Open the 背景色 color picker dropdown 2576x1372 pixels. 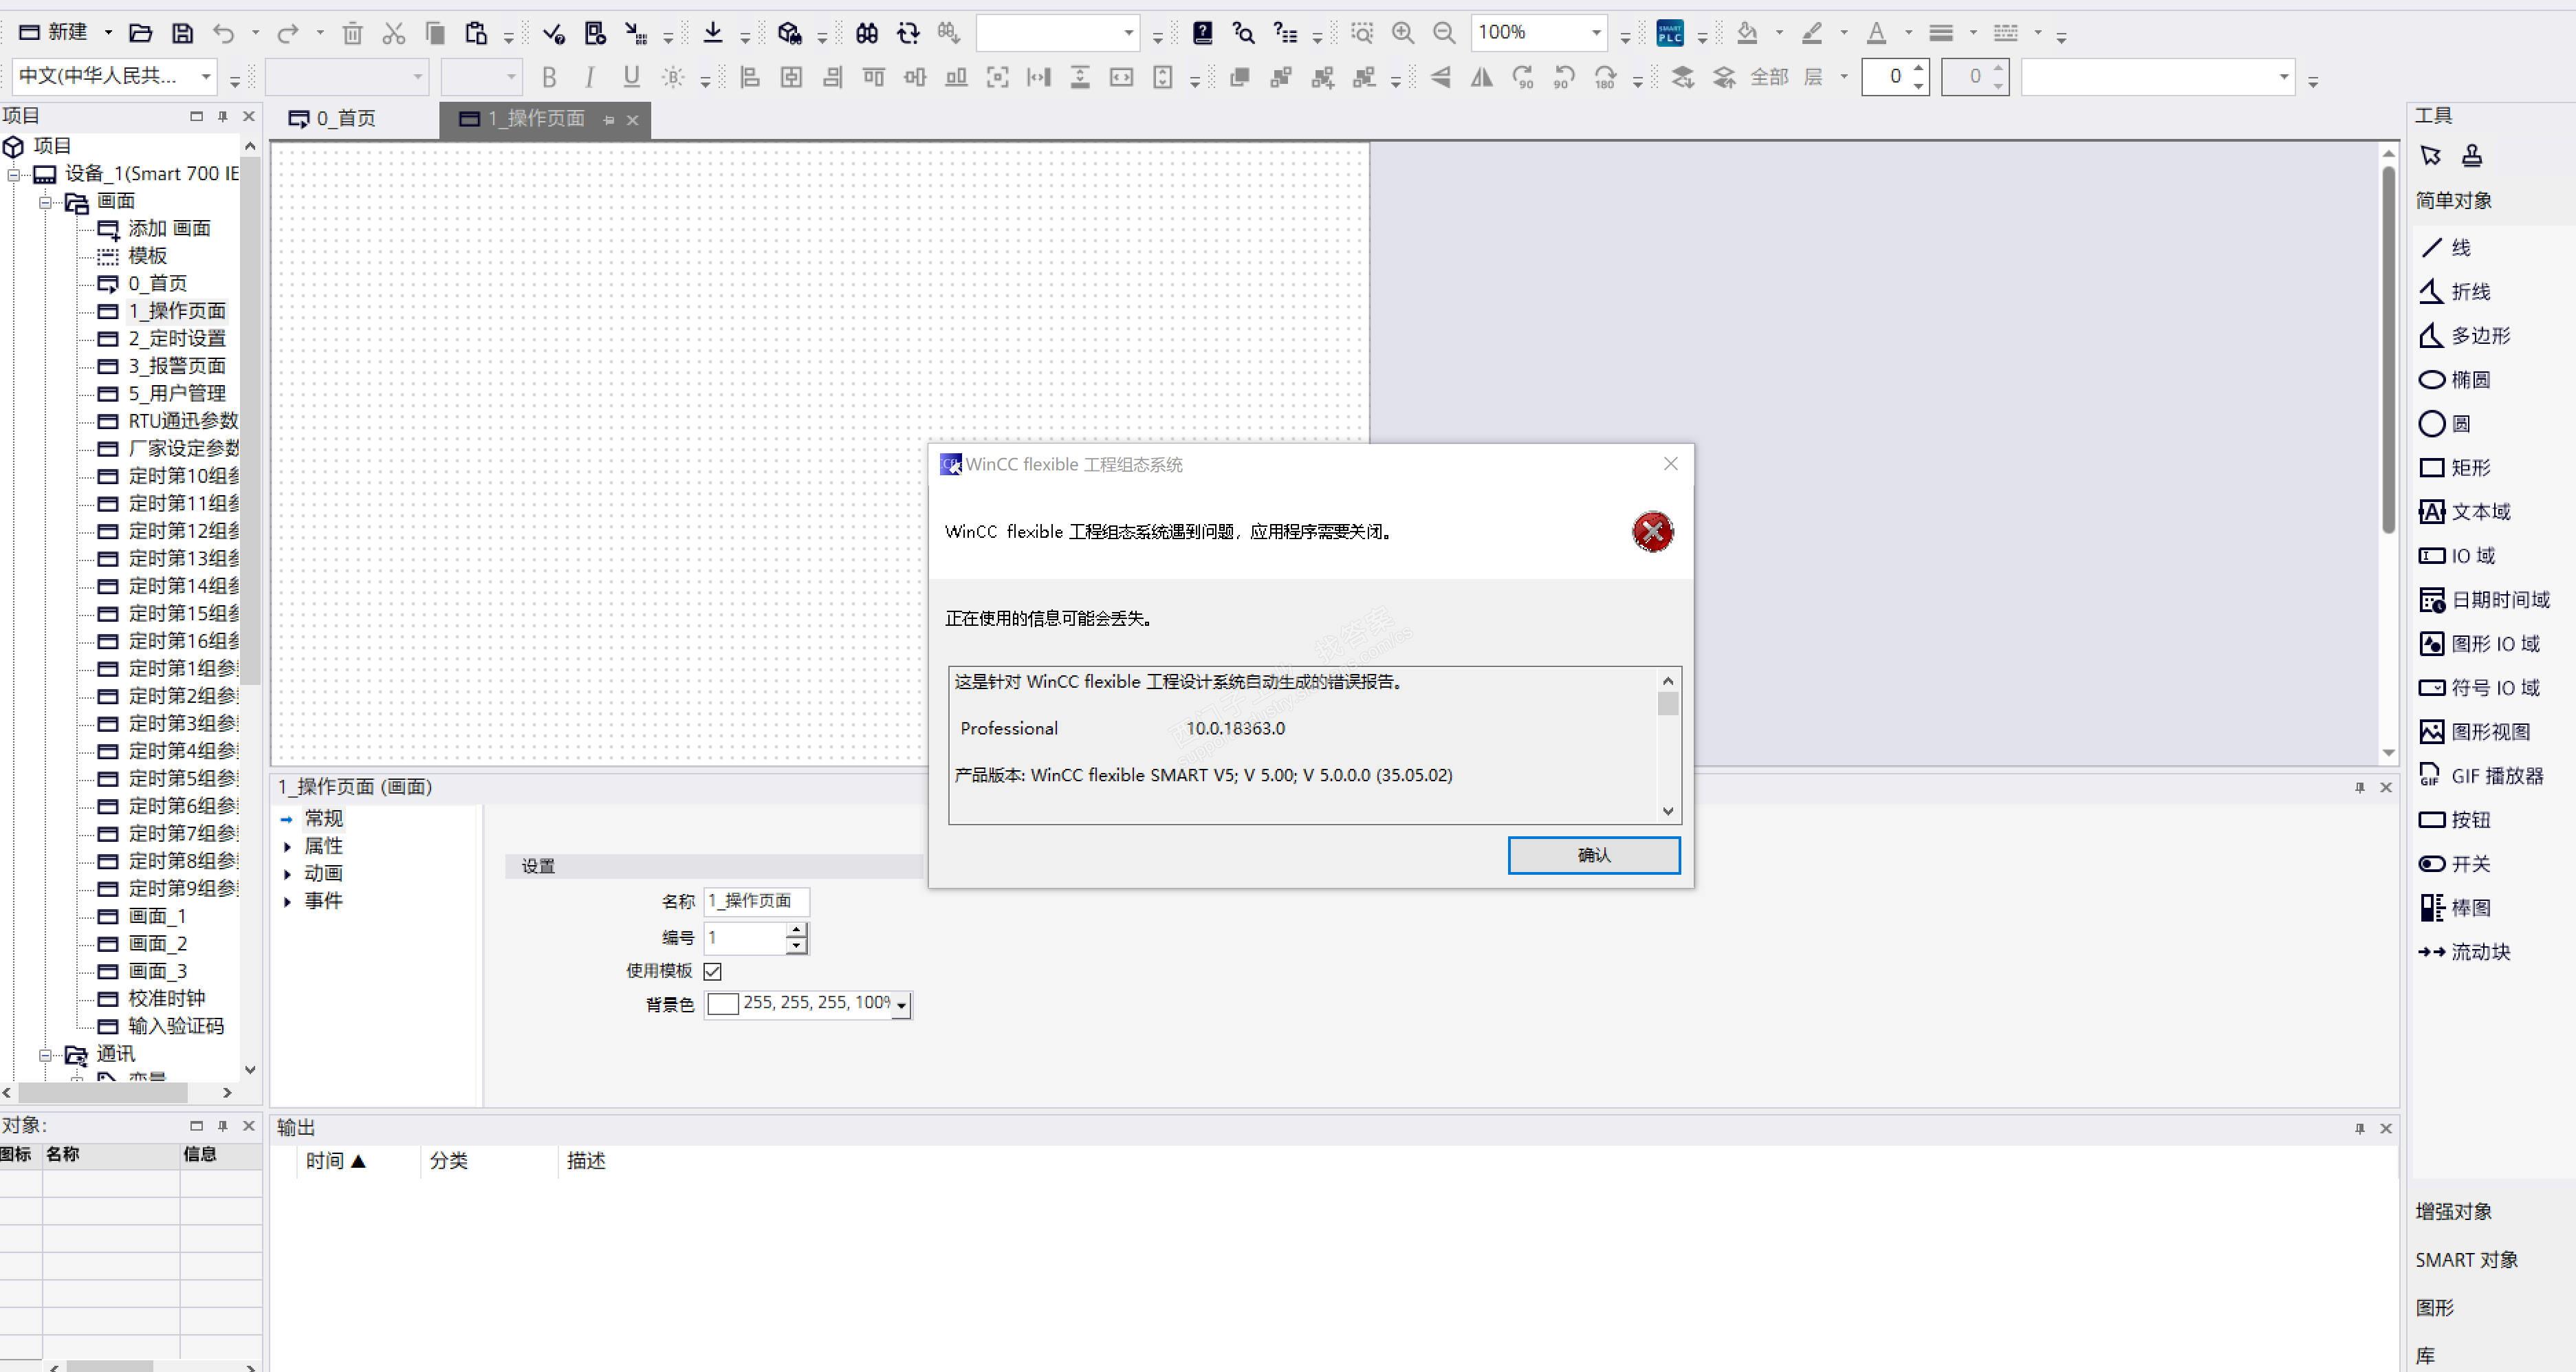(x=901, y=1005)
